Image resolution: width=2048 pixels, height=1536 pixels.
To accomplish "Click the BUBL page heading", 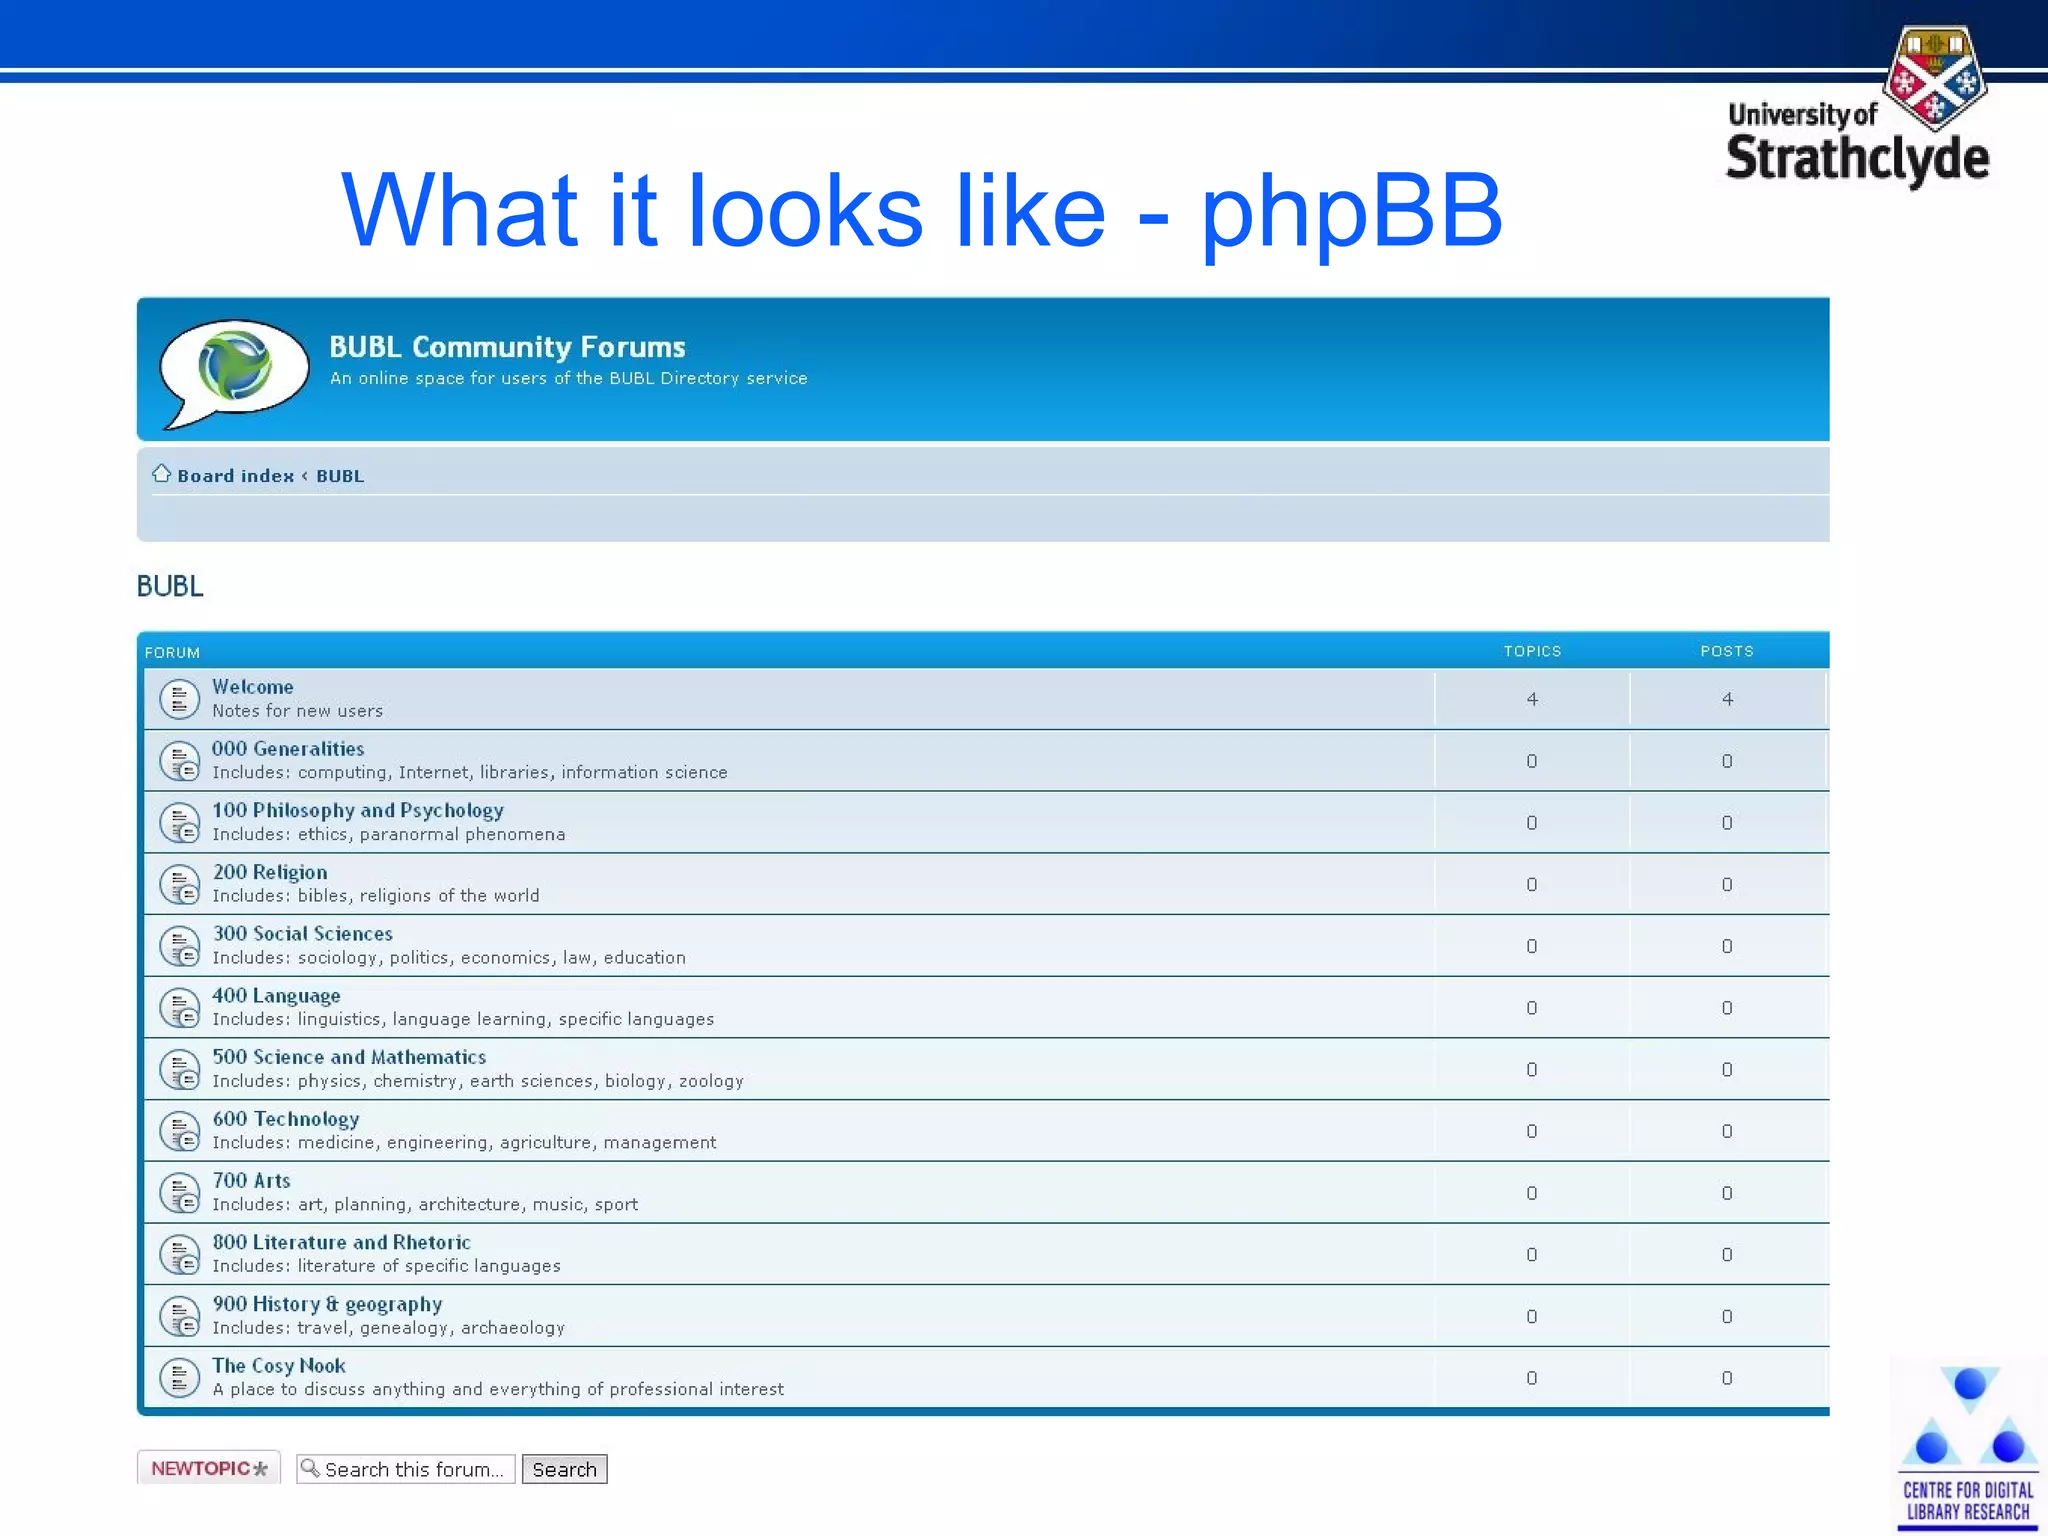I will [x=170, y=586].
